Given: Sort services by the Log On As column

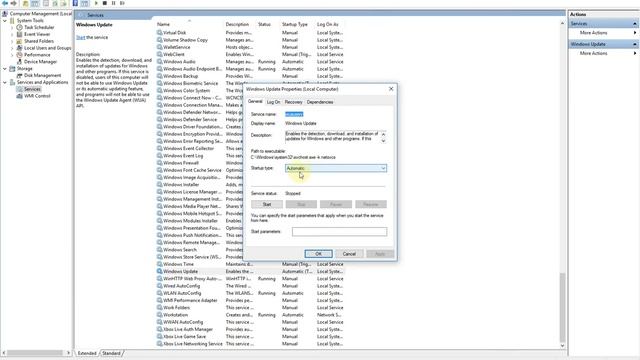Looking at the screenshot, I should 330,24.
